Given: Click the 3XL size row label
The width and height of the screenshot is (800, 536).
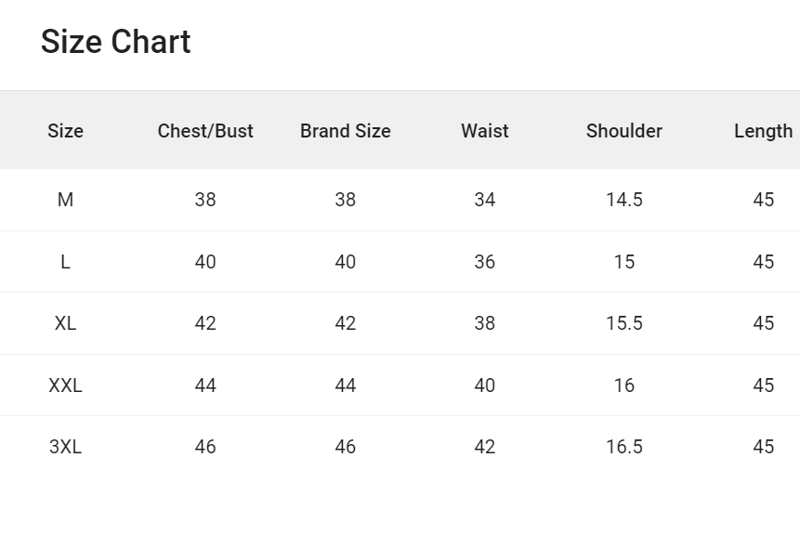Looking at the screenshot, I should pyautogui.click(x=65, y=447).
